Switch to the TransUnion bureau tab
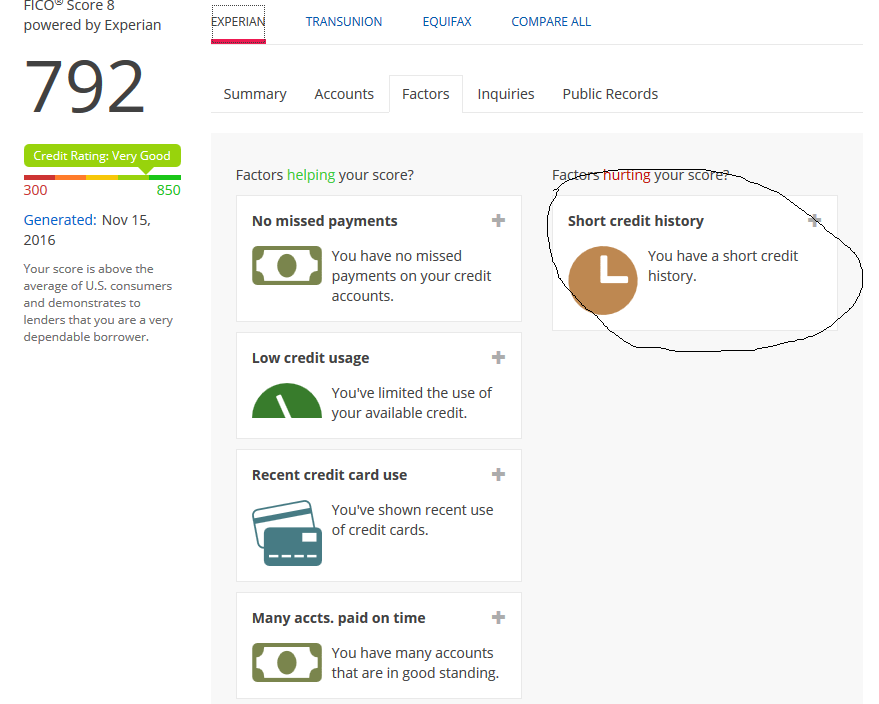The height and width of the screenshot is (704, 879). (343, 22)
